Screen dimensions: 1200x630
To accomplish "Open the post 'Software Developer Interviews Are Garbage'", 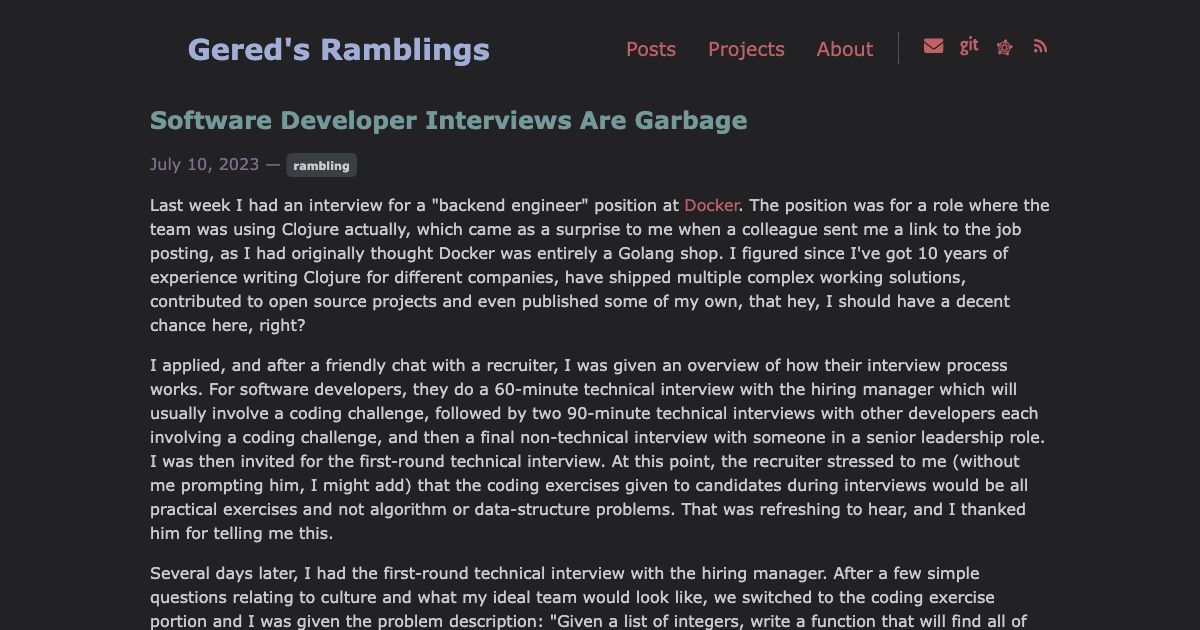I will 448,120.
